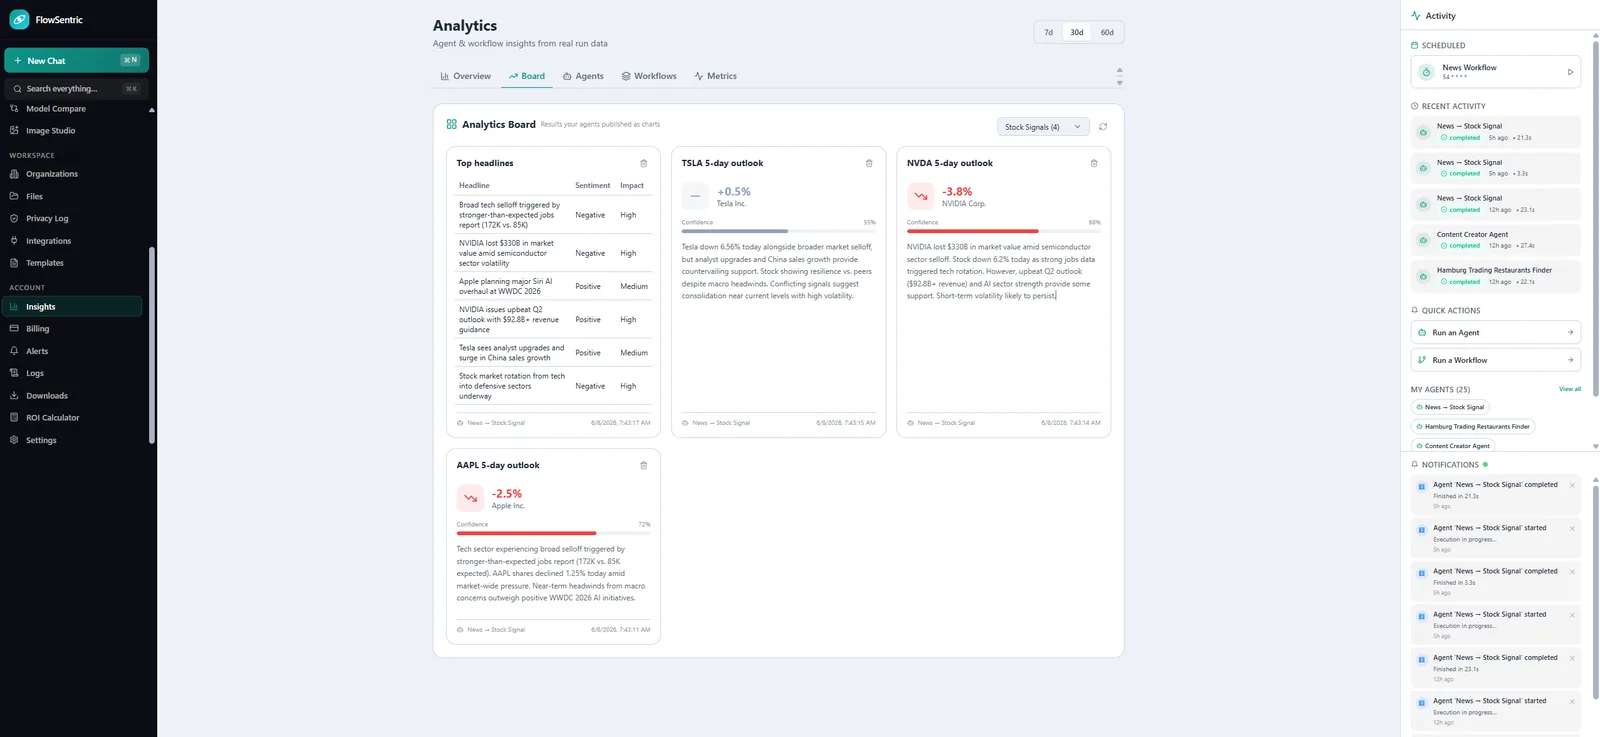Delete the NVDA 5-day outlook card

(1093, 163)
